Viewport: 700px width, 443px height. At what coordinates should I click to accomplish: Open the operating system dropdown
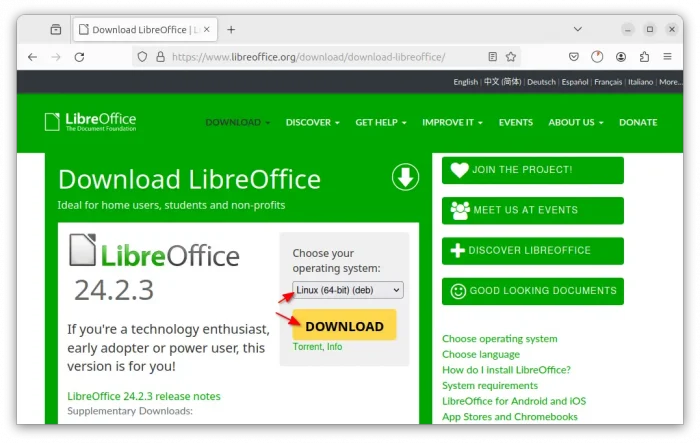[348, 290]
